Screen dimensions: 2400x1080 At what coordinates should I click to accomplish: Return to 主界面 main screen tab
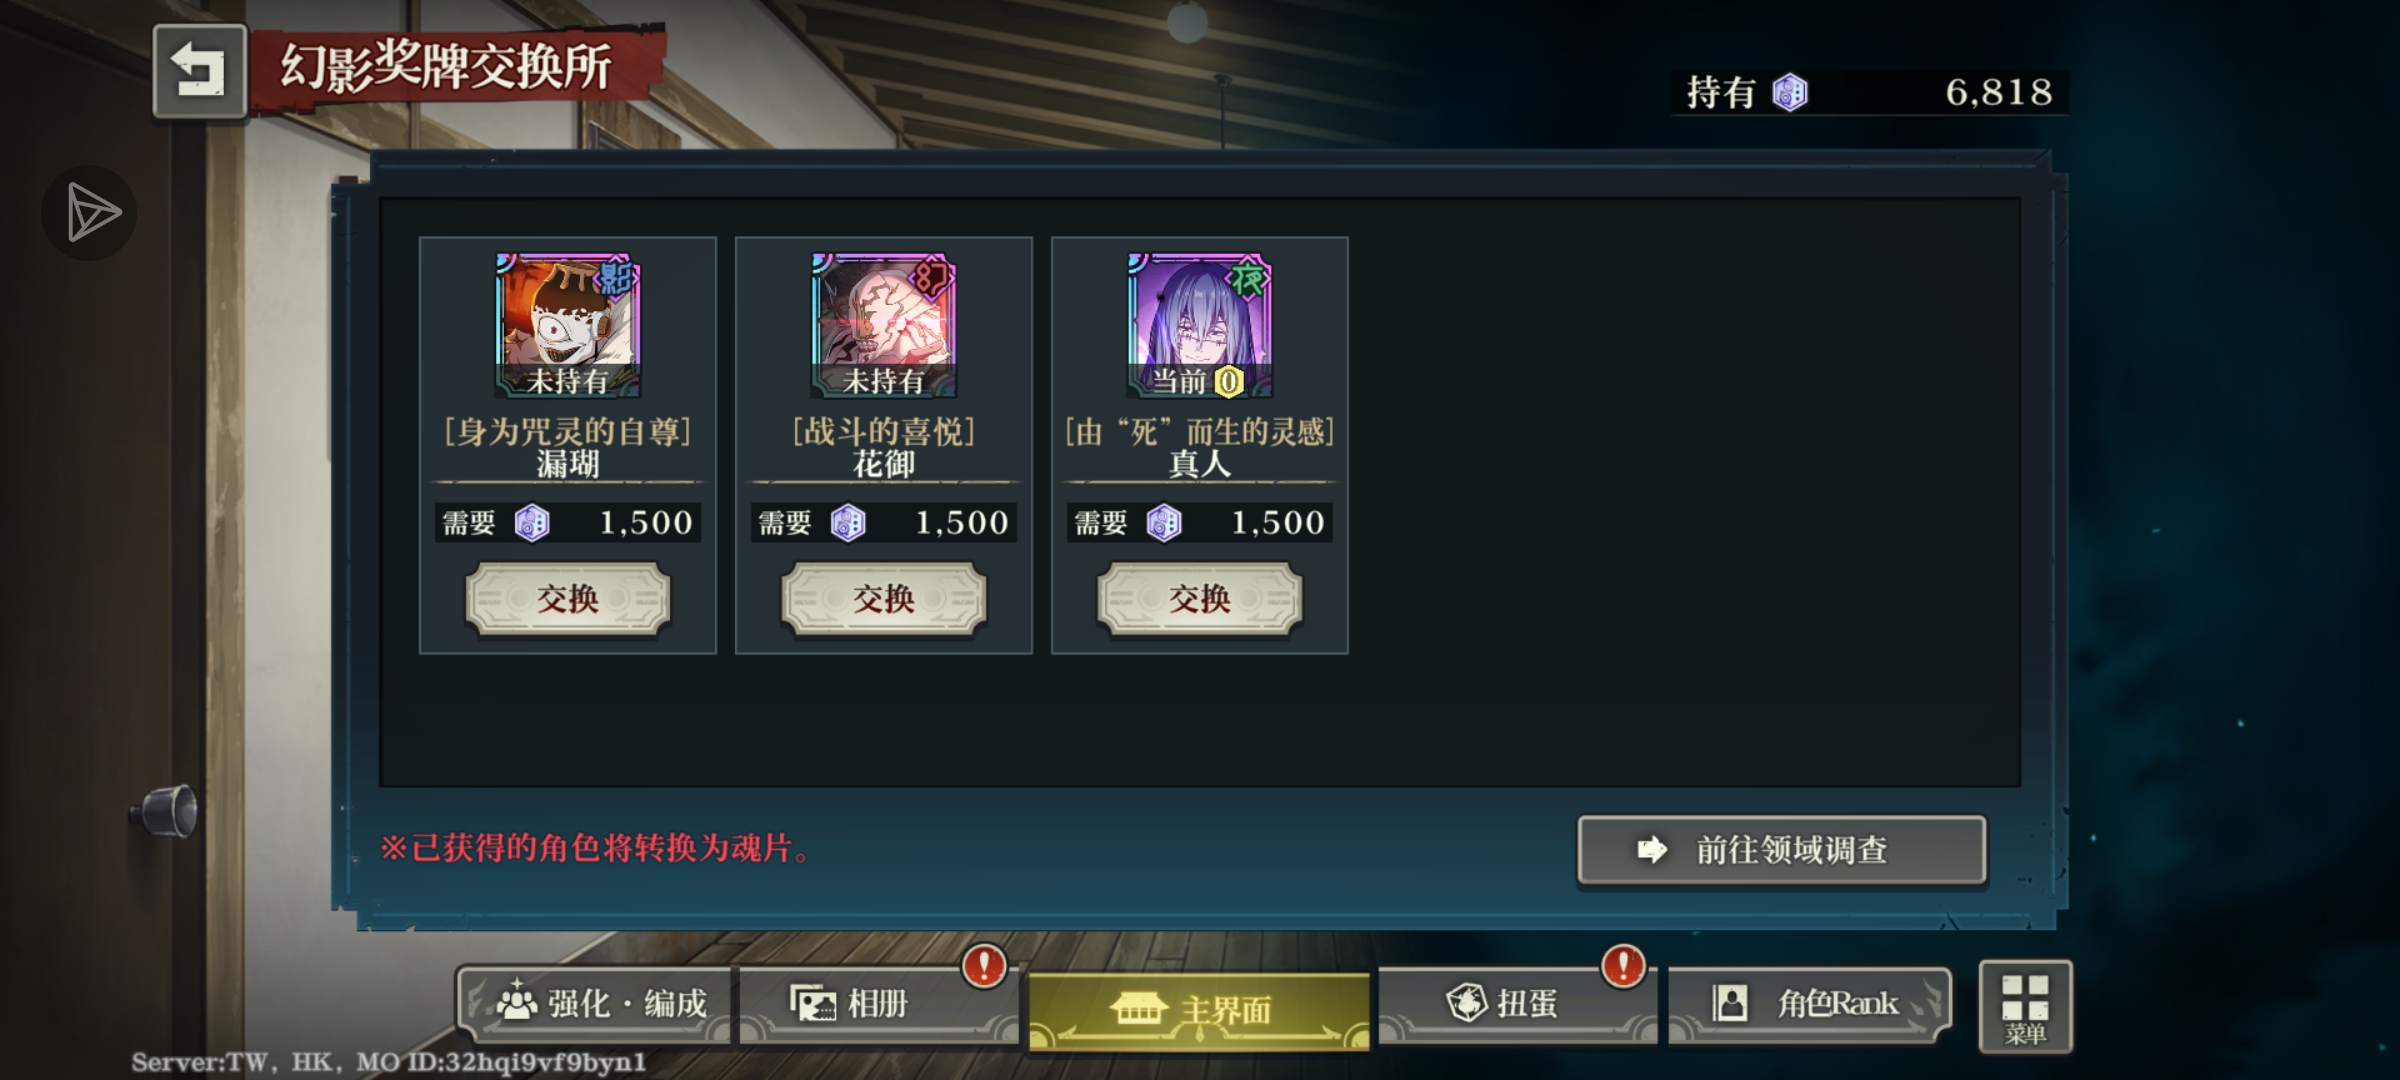point(1199,1010)
